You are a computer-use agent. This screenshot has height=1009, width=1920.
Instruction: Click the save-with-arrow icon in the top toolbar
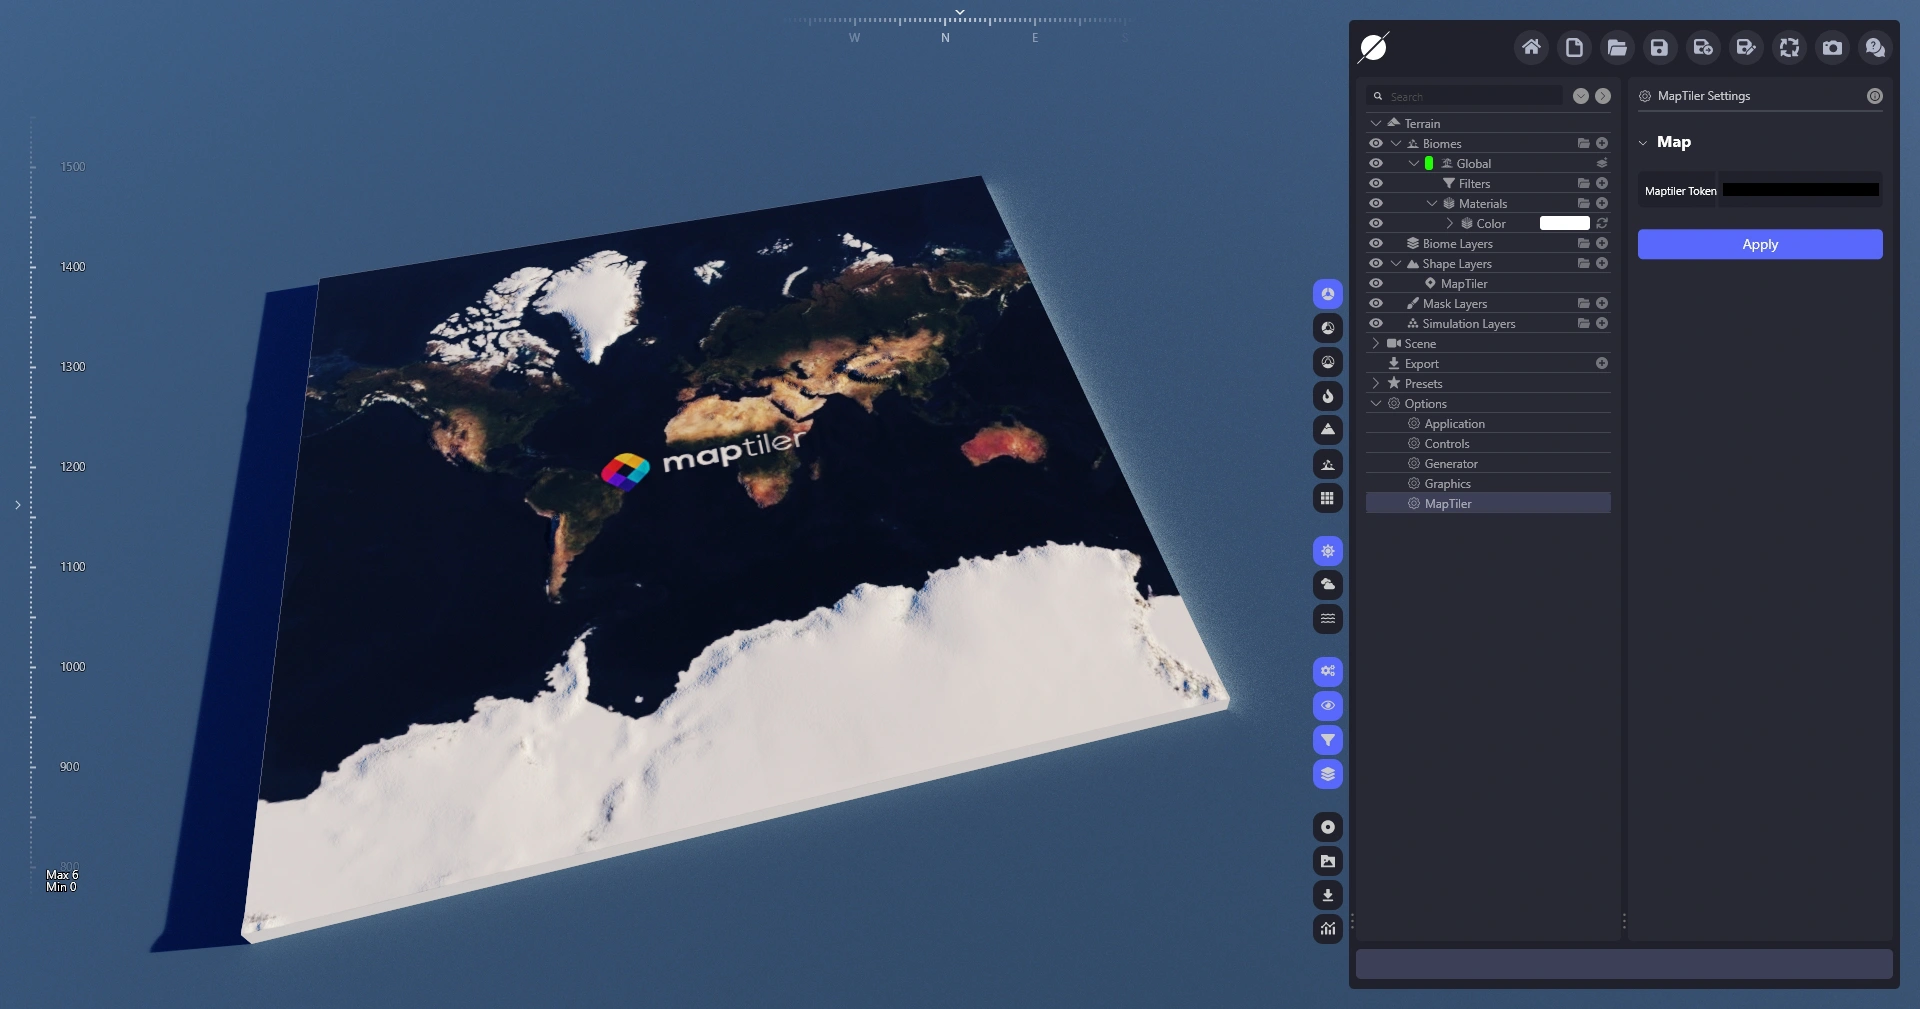1703,47
